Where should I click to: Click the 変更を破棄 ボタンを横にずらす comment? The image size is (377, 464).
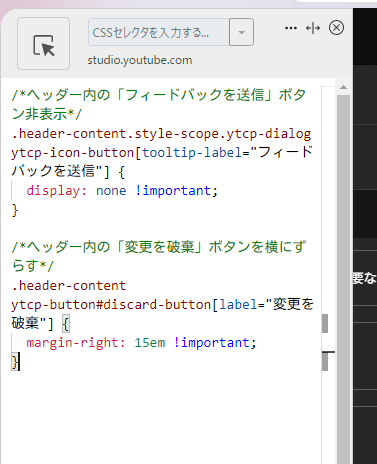(x=159, y=256)
